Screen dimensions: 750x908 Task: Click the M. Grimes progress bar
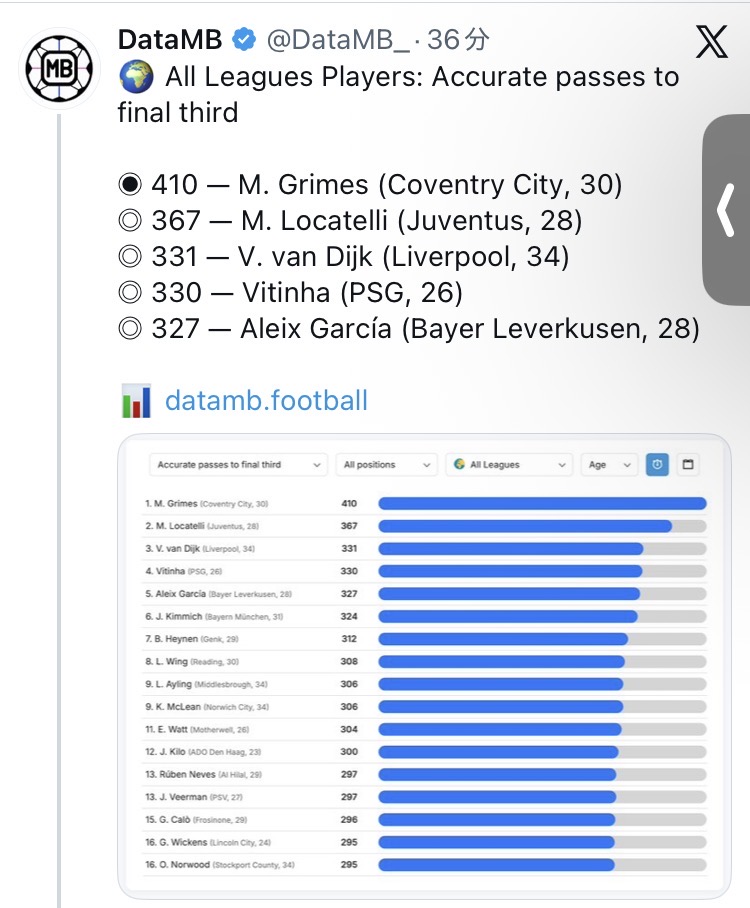click(x=541, y=504)
